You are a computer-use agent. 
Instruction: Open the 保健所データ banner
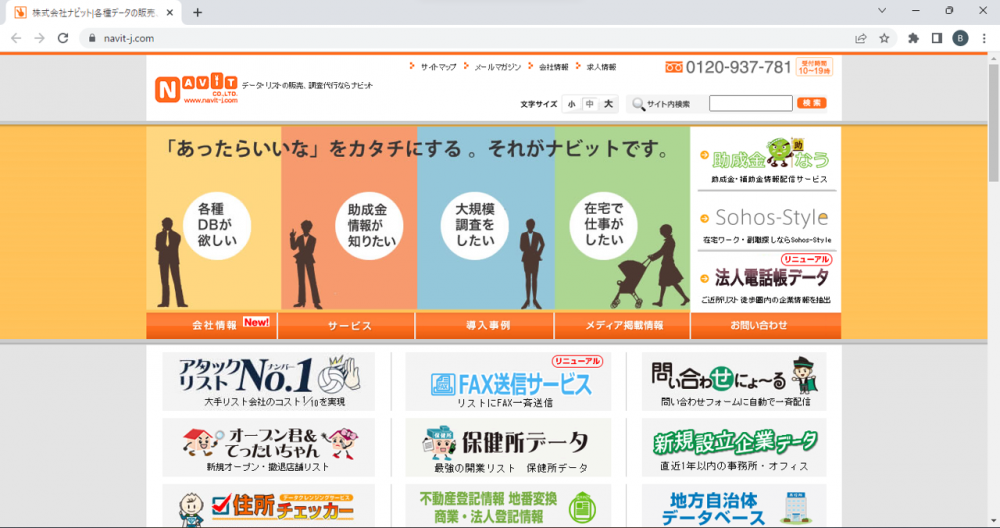click(508, 448)
